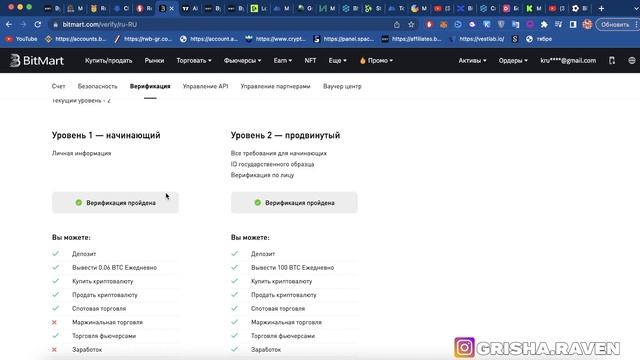Screen dimensions: 640x360
Task: Expand the Активы dropdown
Action: (x=472, y=60)
